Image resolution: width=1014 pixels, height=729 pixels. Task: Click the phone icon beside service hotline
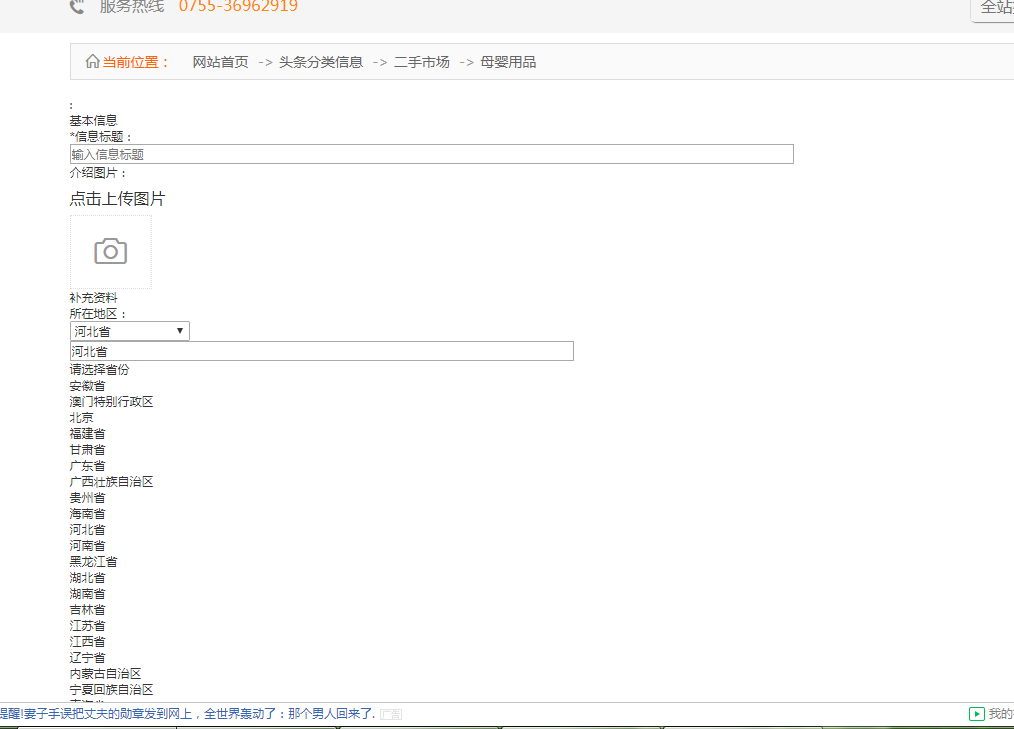pyautogui.click(x=77, y=7)
